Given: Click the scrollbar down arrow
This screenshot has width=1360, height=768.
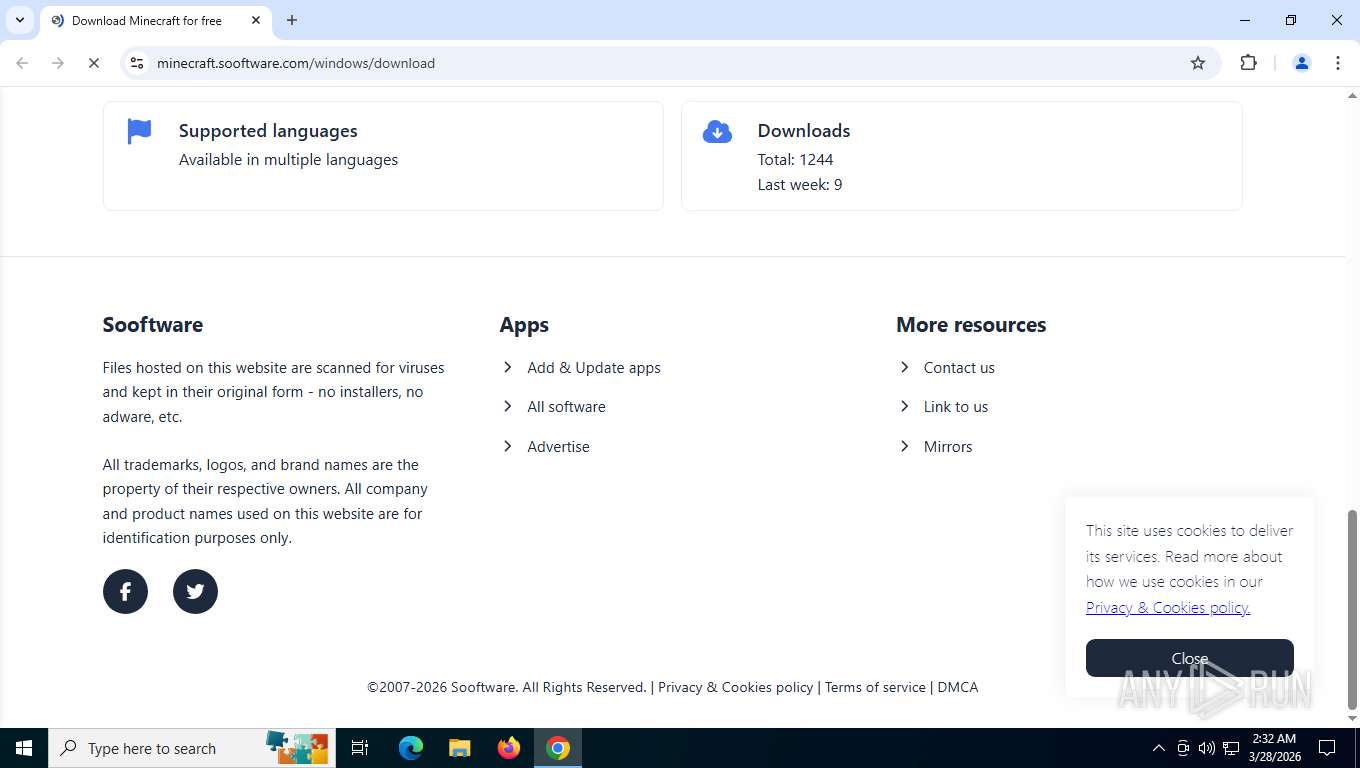Looking at the screenshot, I should point(1352,719).
